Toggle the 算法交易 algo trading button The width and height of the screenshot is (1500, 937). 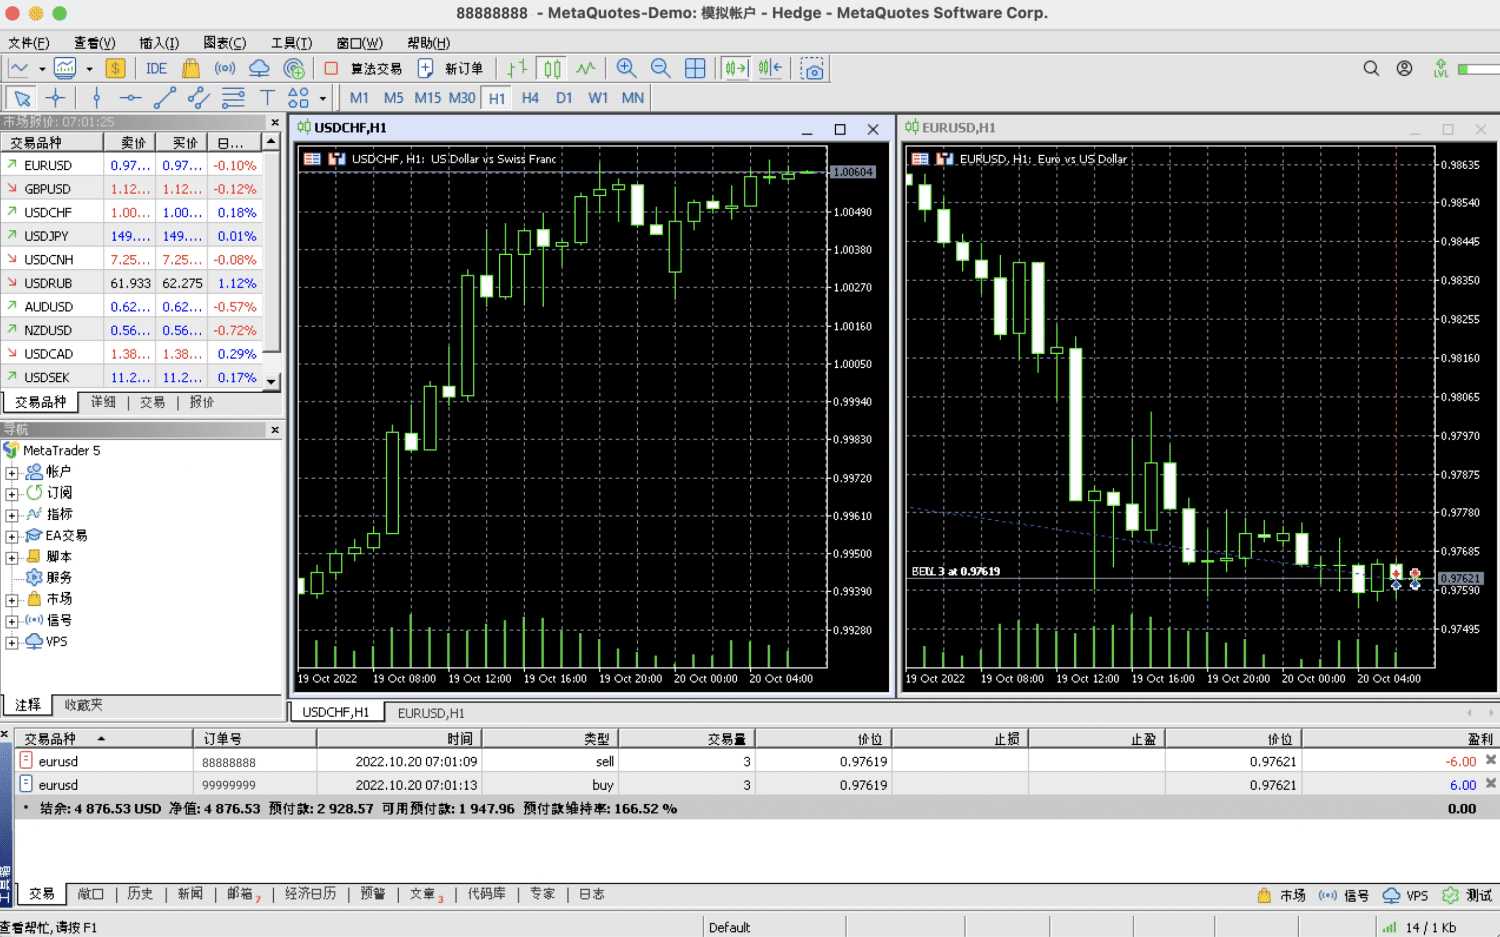click(365, 69)
